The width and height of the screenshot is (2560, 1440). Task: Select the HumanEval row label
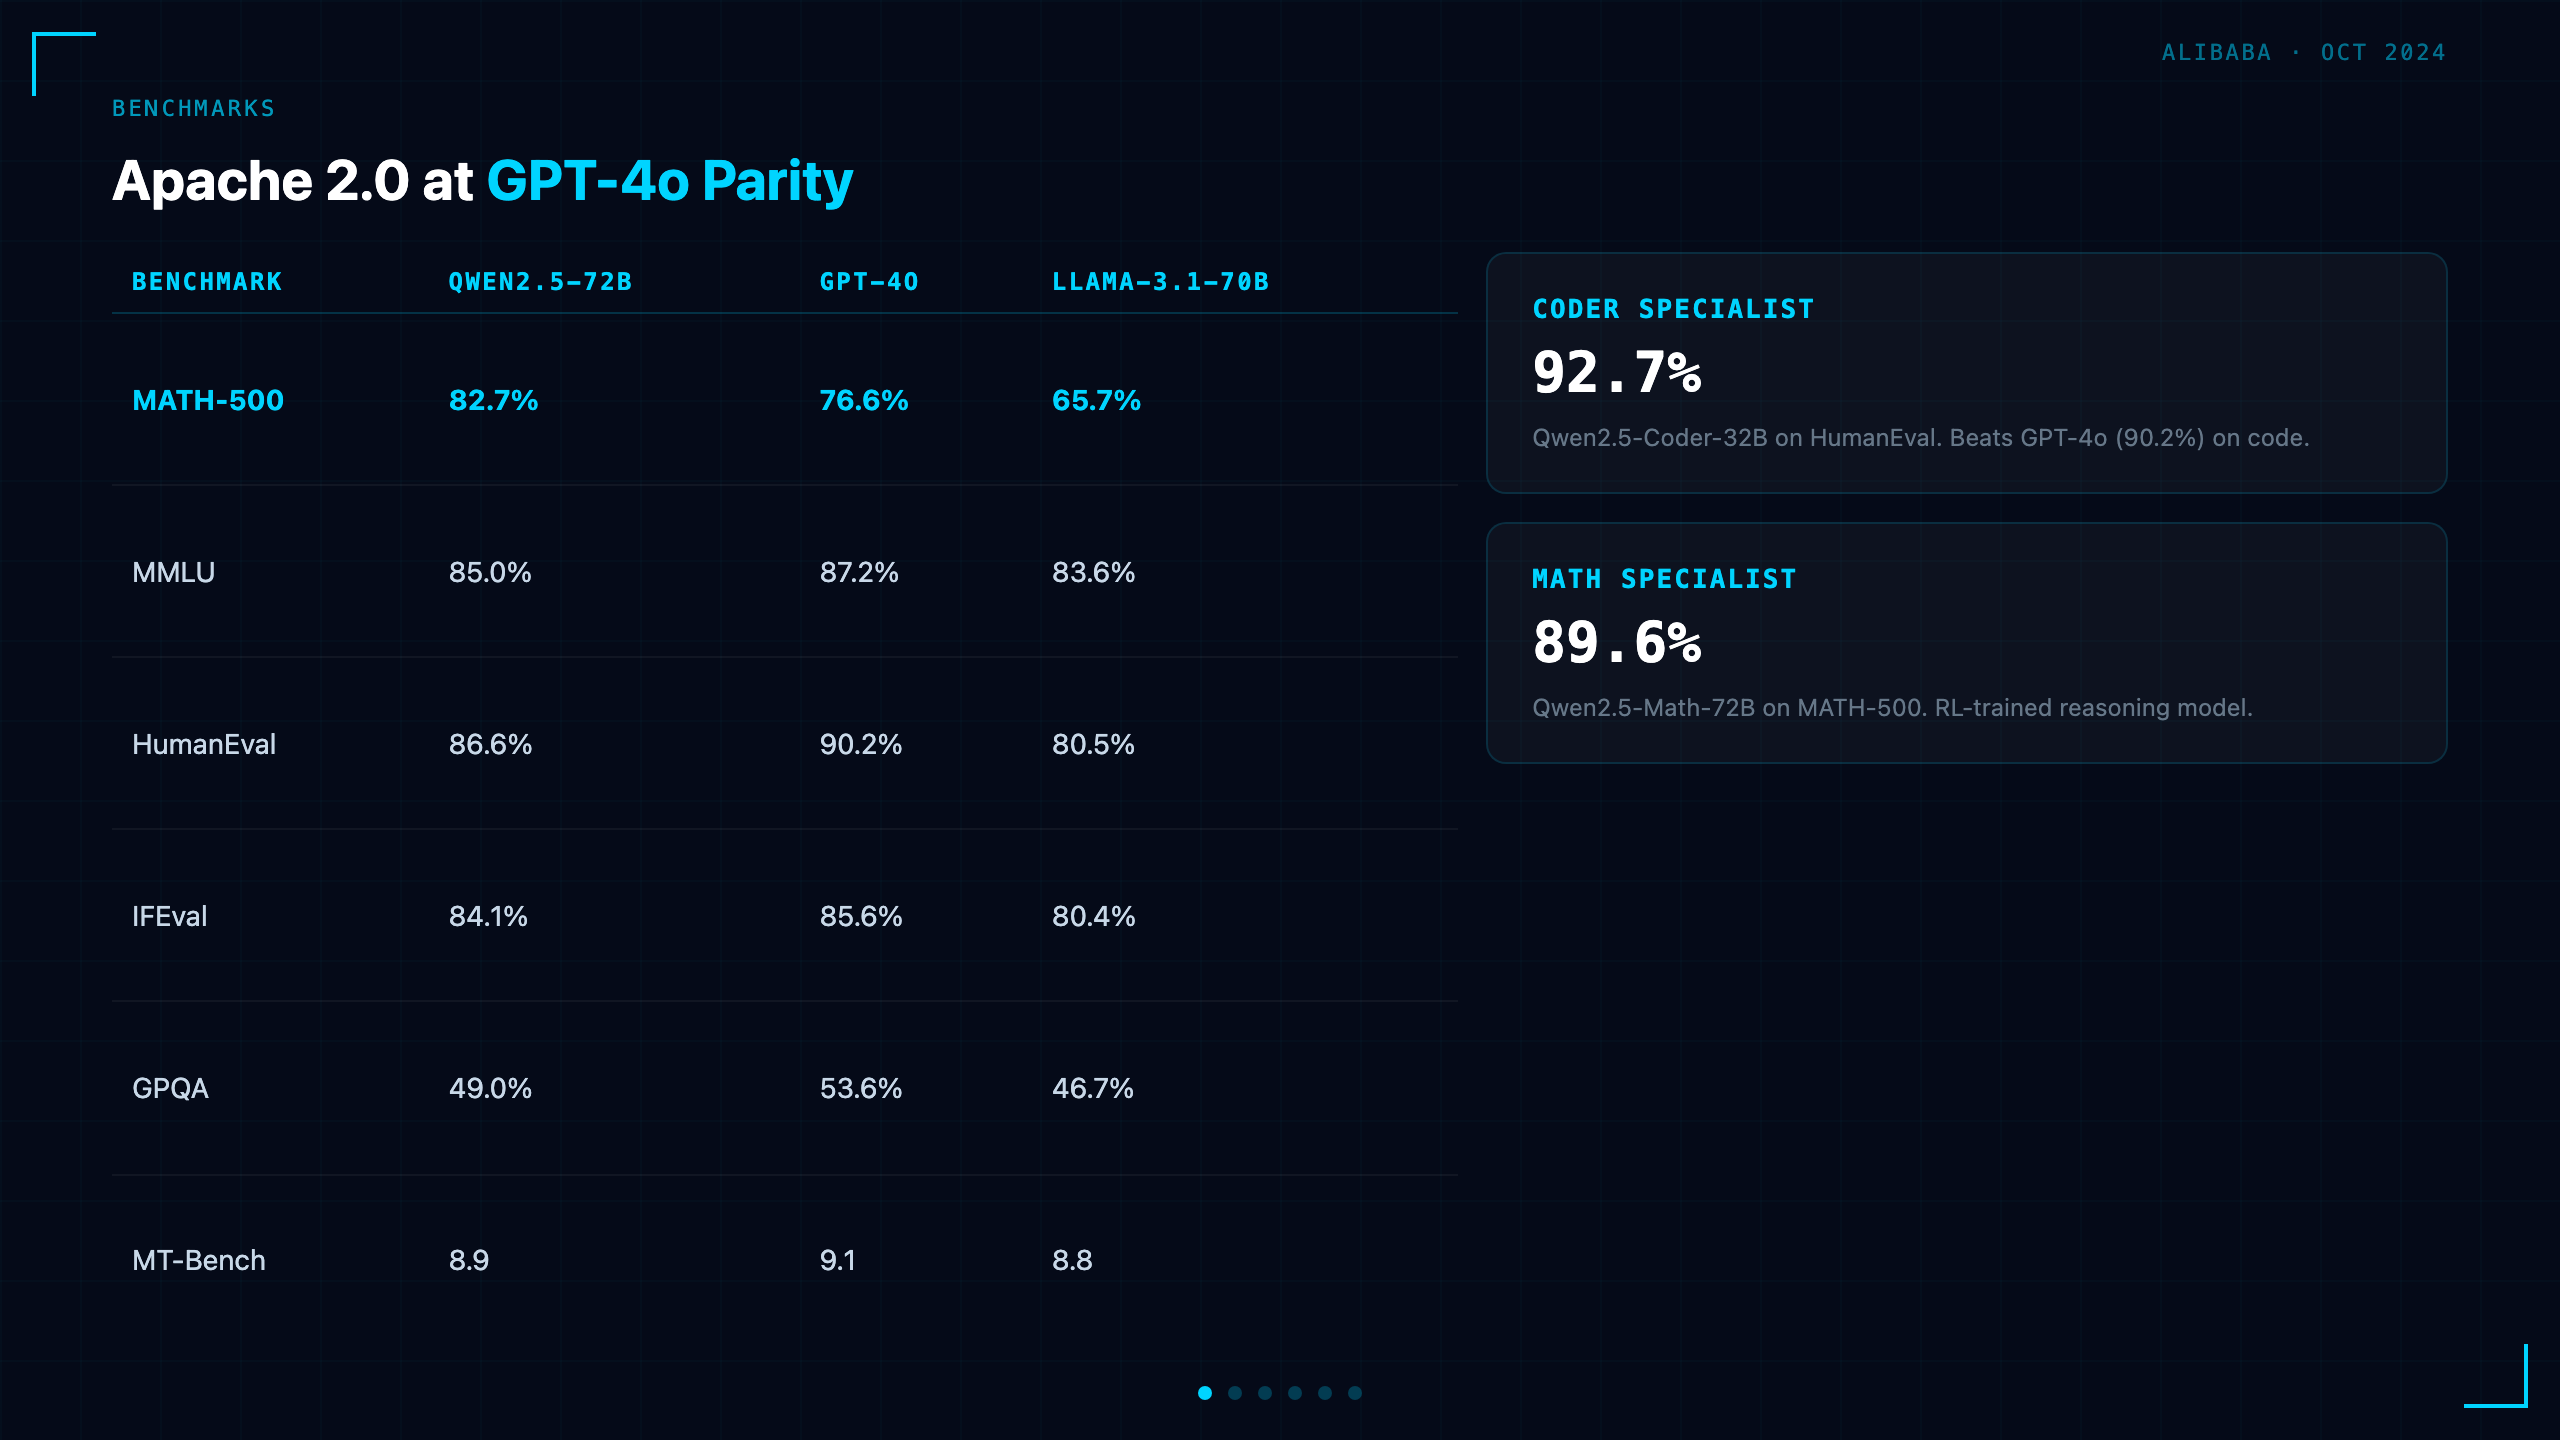(x=204, y=744)
